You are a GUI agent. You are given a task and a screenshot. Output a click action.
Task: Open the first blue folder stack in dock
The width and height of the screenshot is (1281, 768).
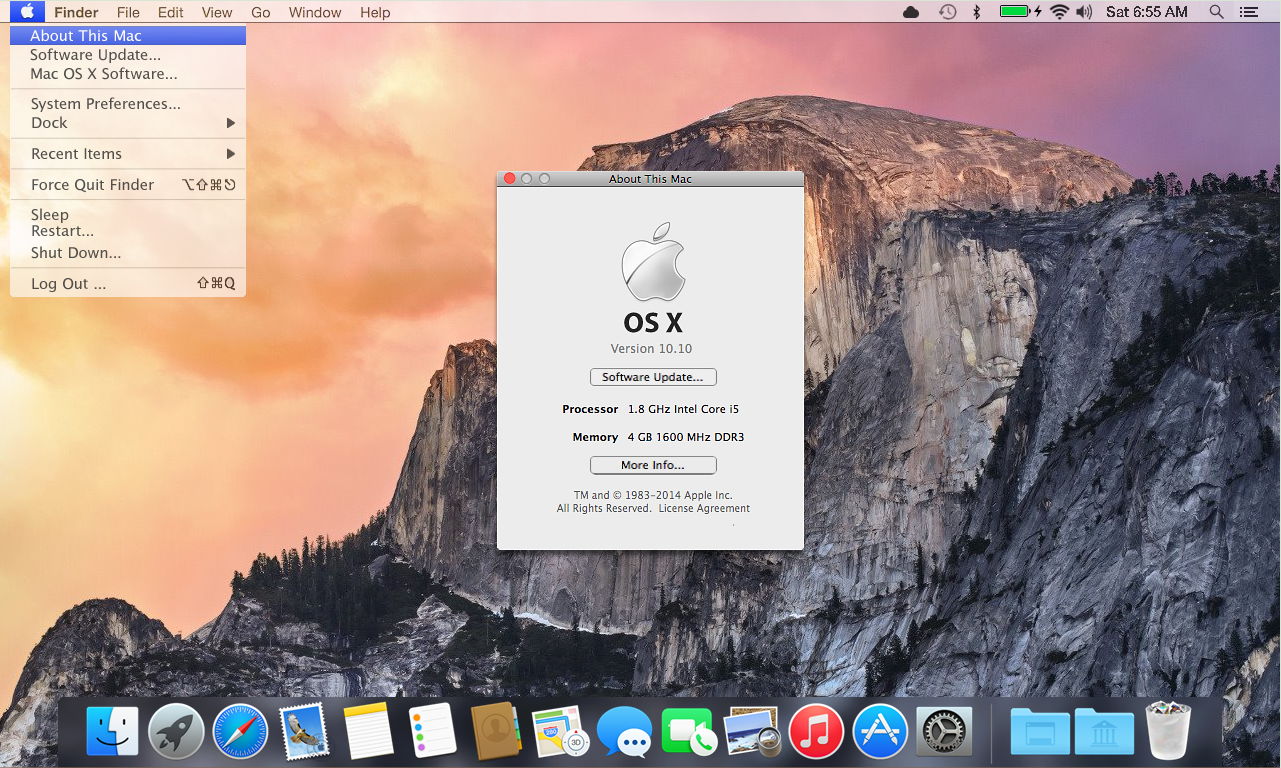click(1040, 731)
